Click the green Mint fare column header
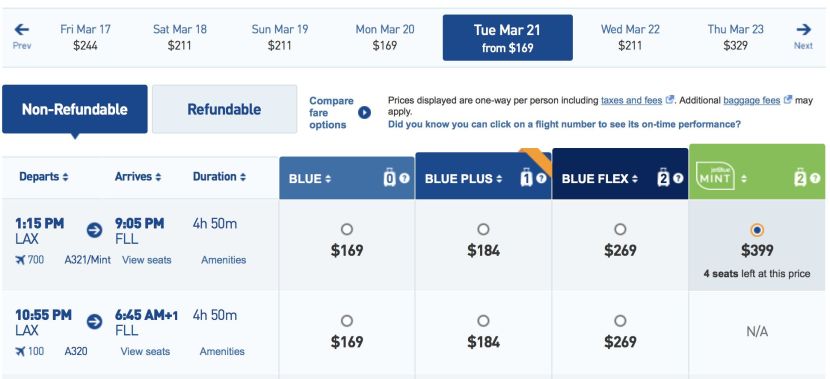 [757, 172]
